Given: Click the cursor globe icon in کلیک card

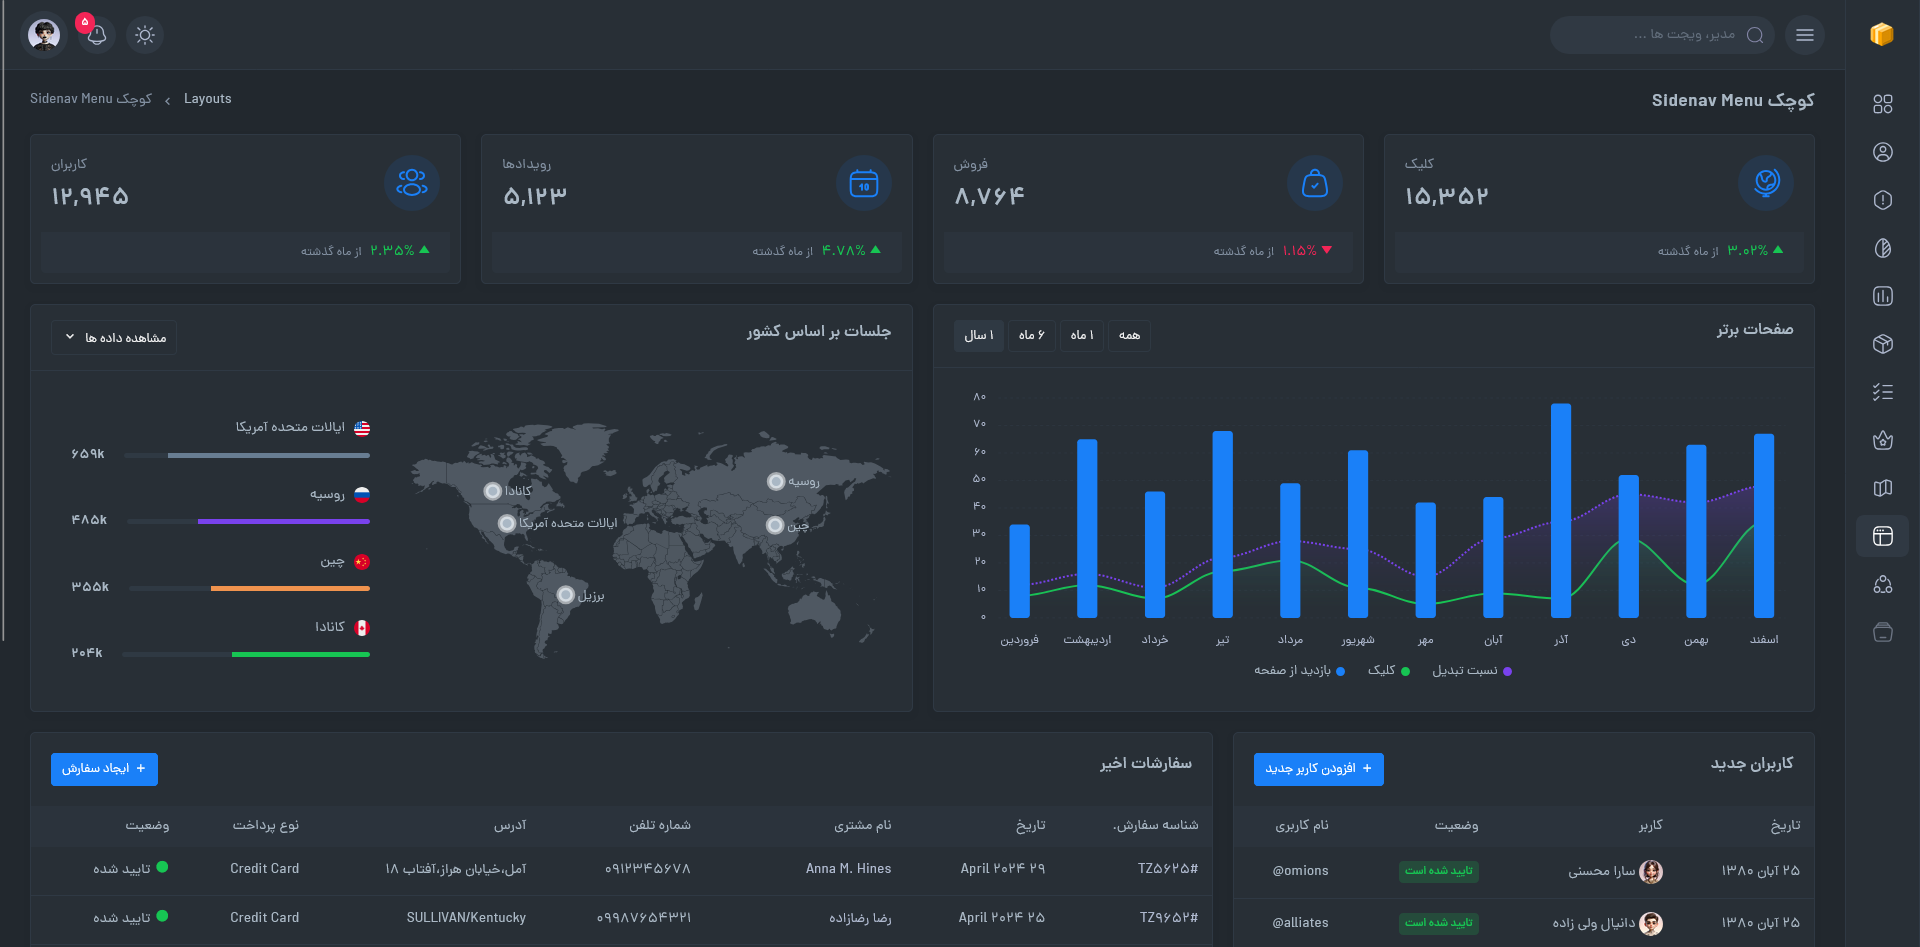Looking at the screenshot, I should tap(1767, 183).
